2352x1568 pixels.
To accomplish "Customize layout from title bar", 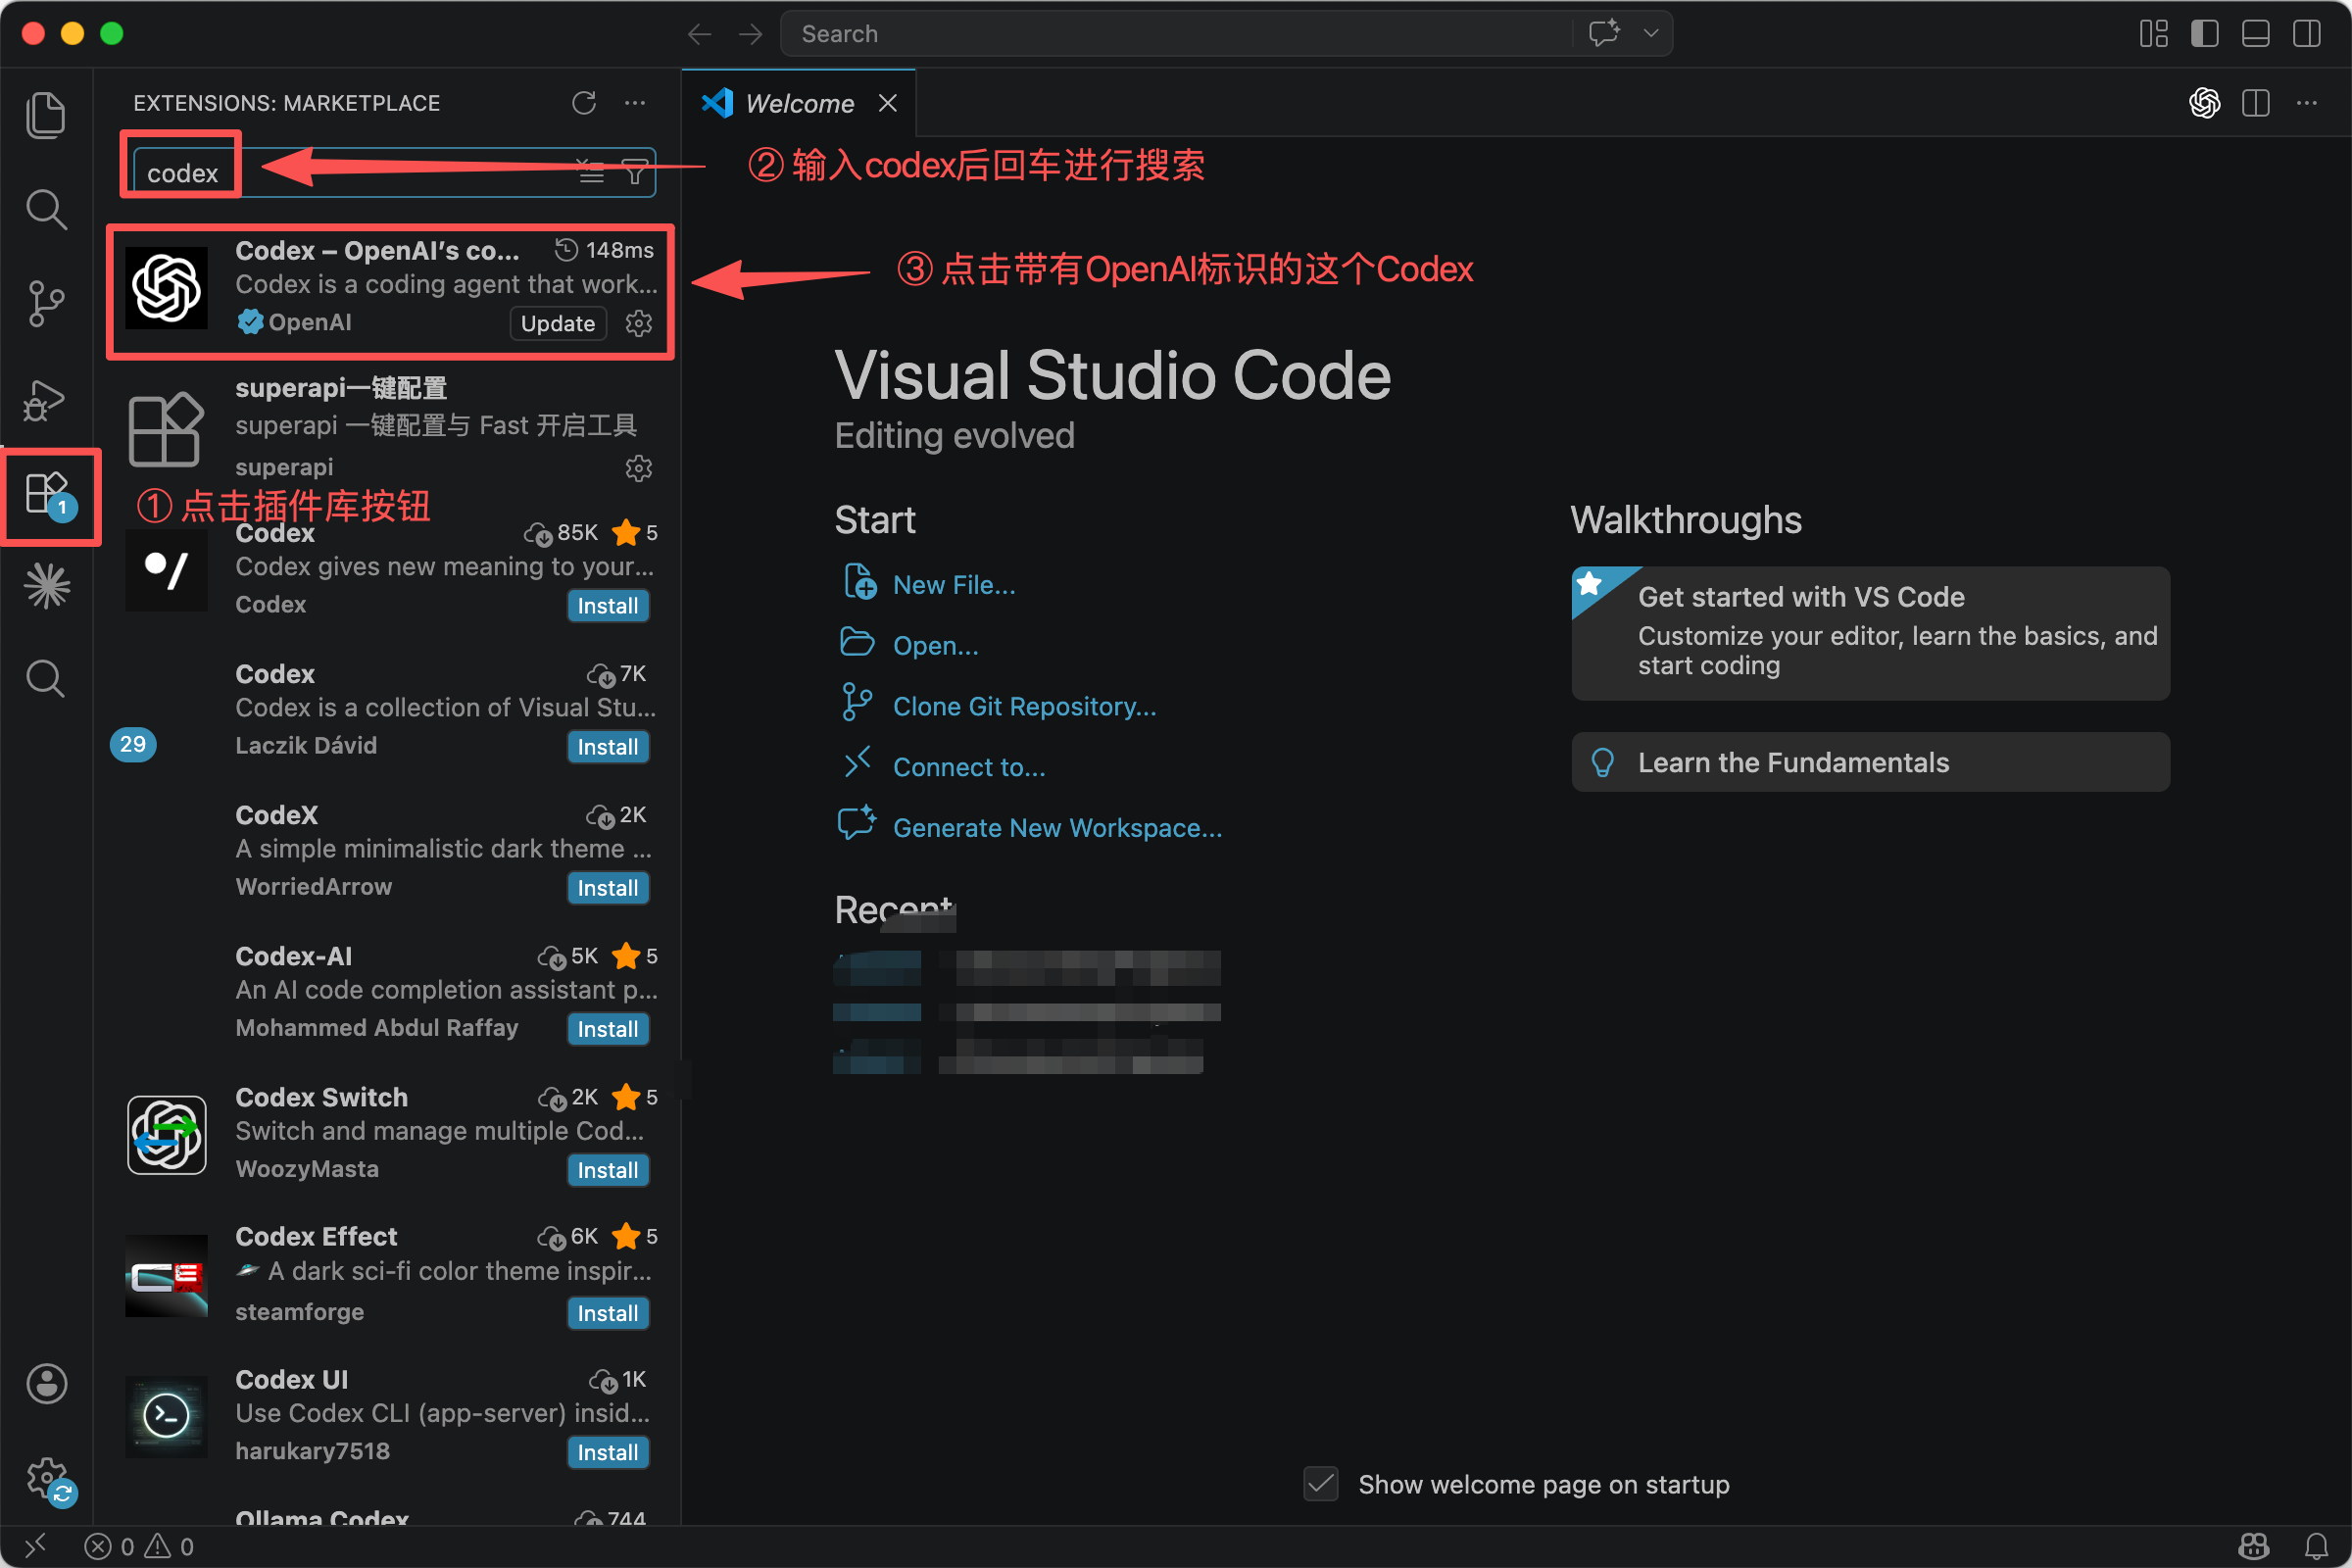I will 2154,34.
